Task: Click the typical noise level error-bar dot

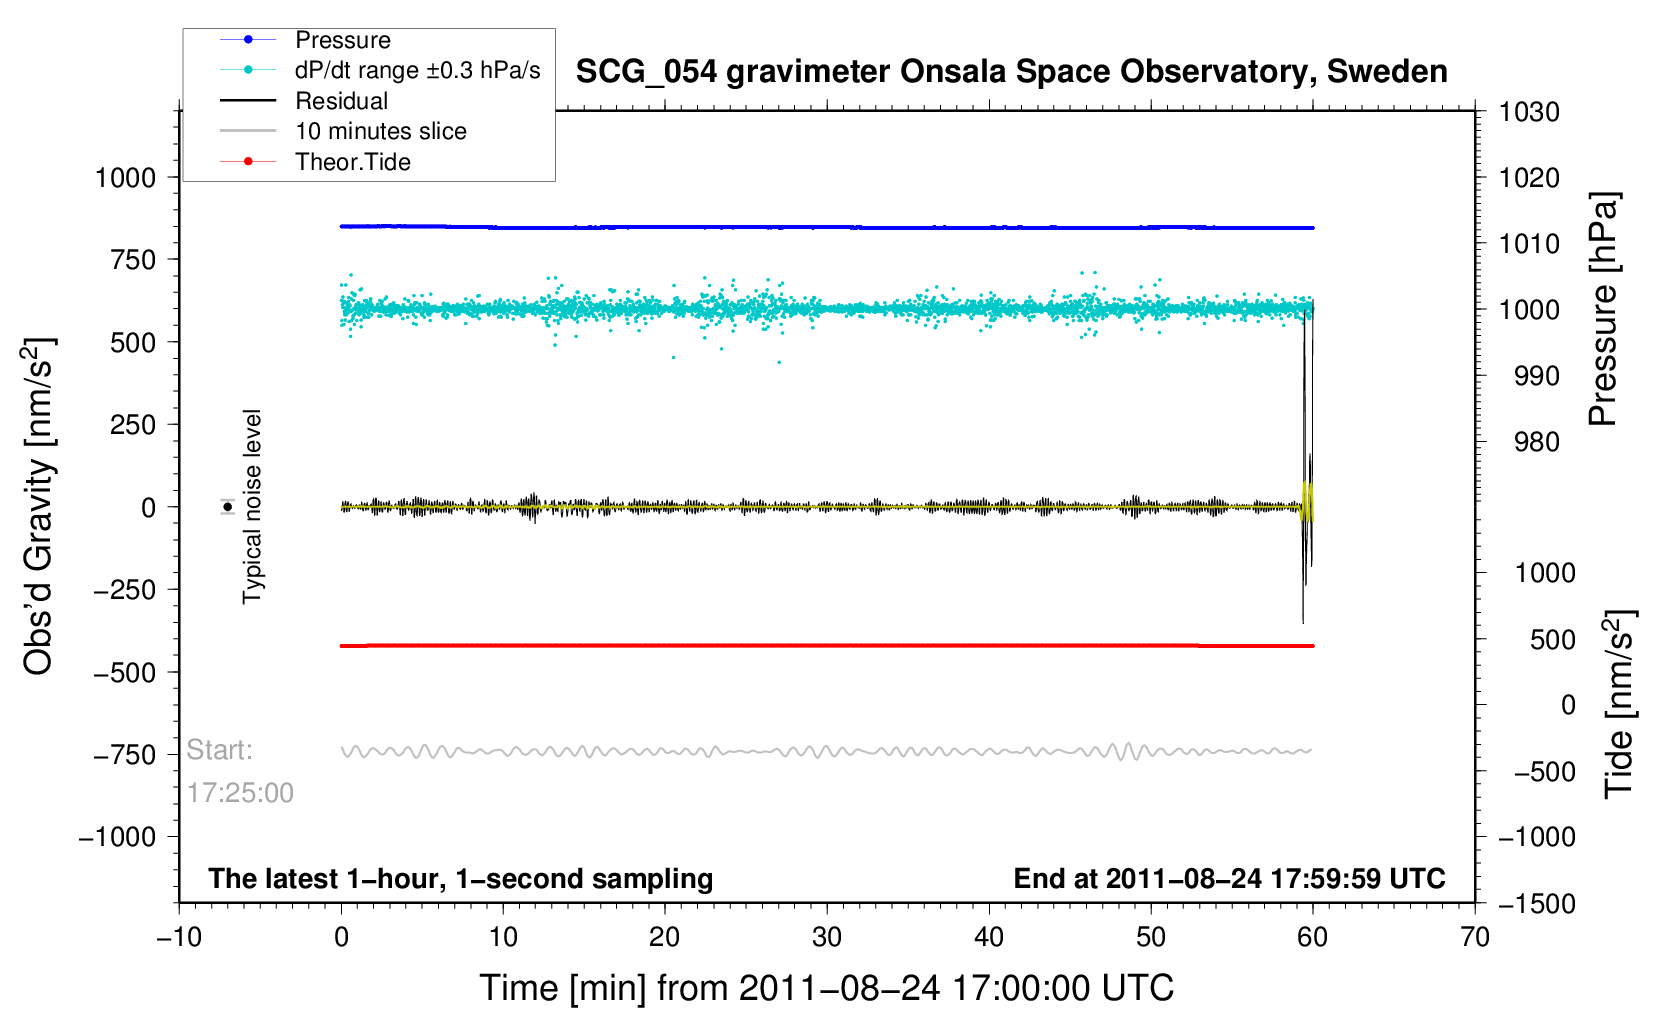Action: pyautogui.click(x=228, y=507)
